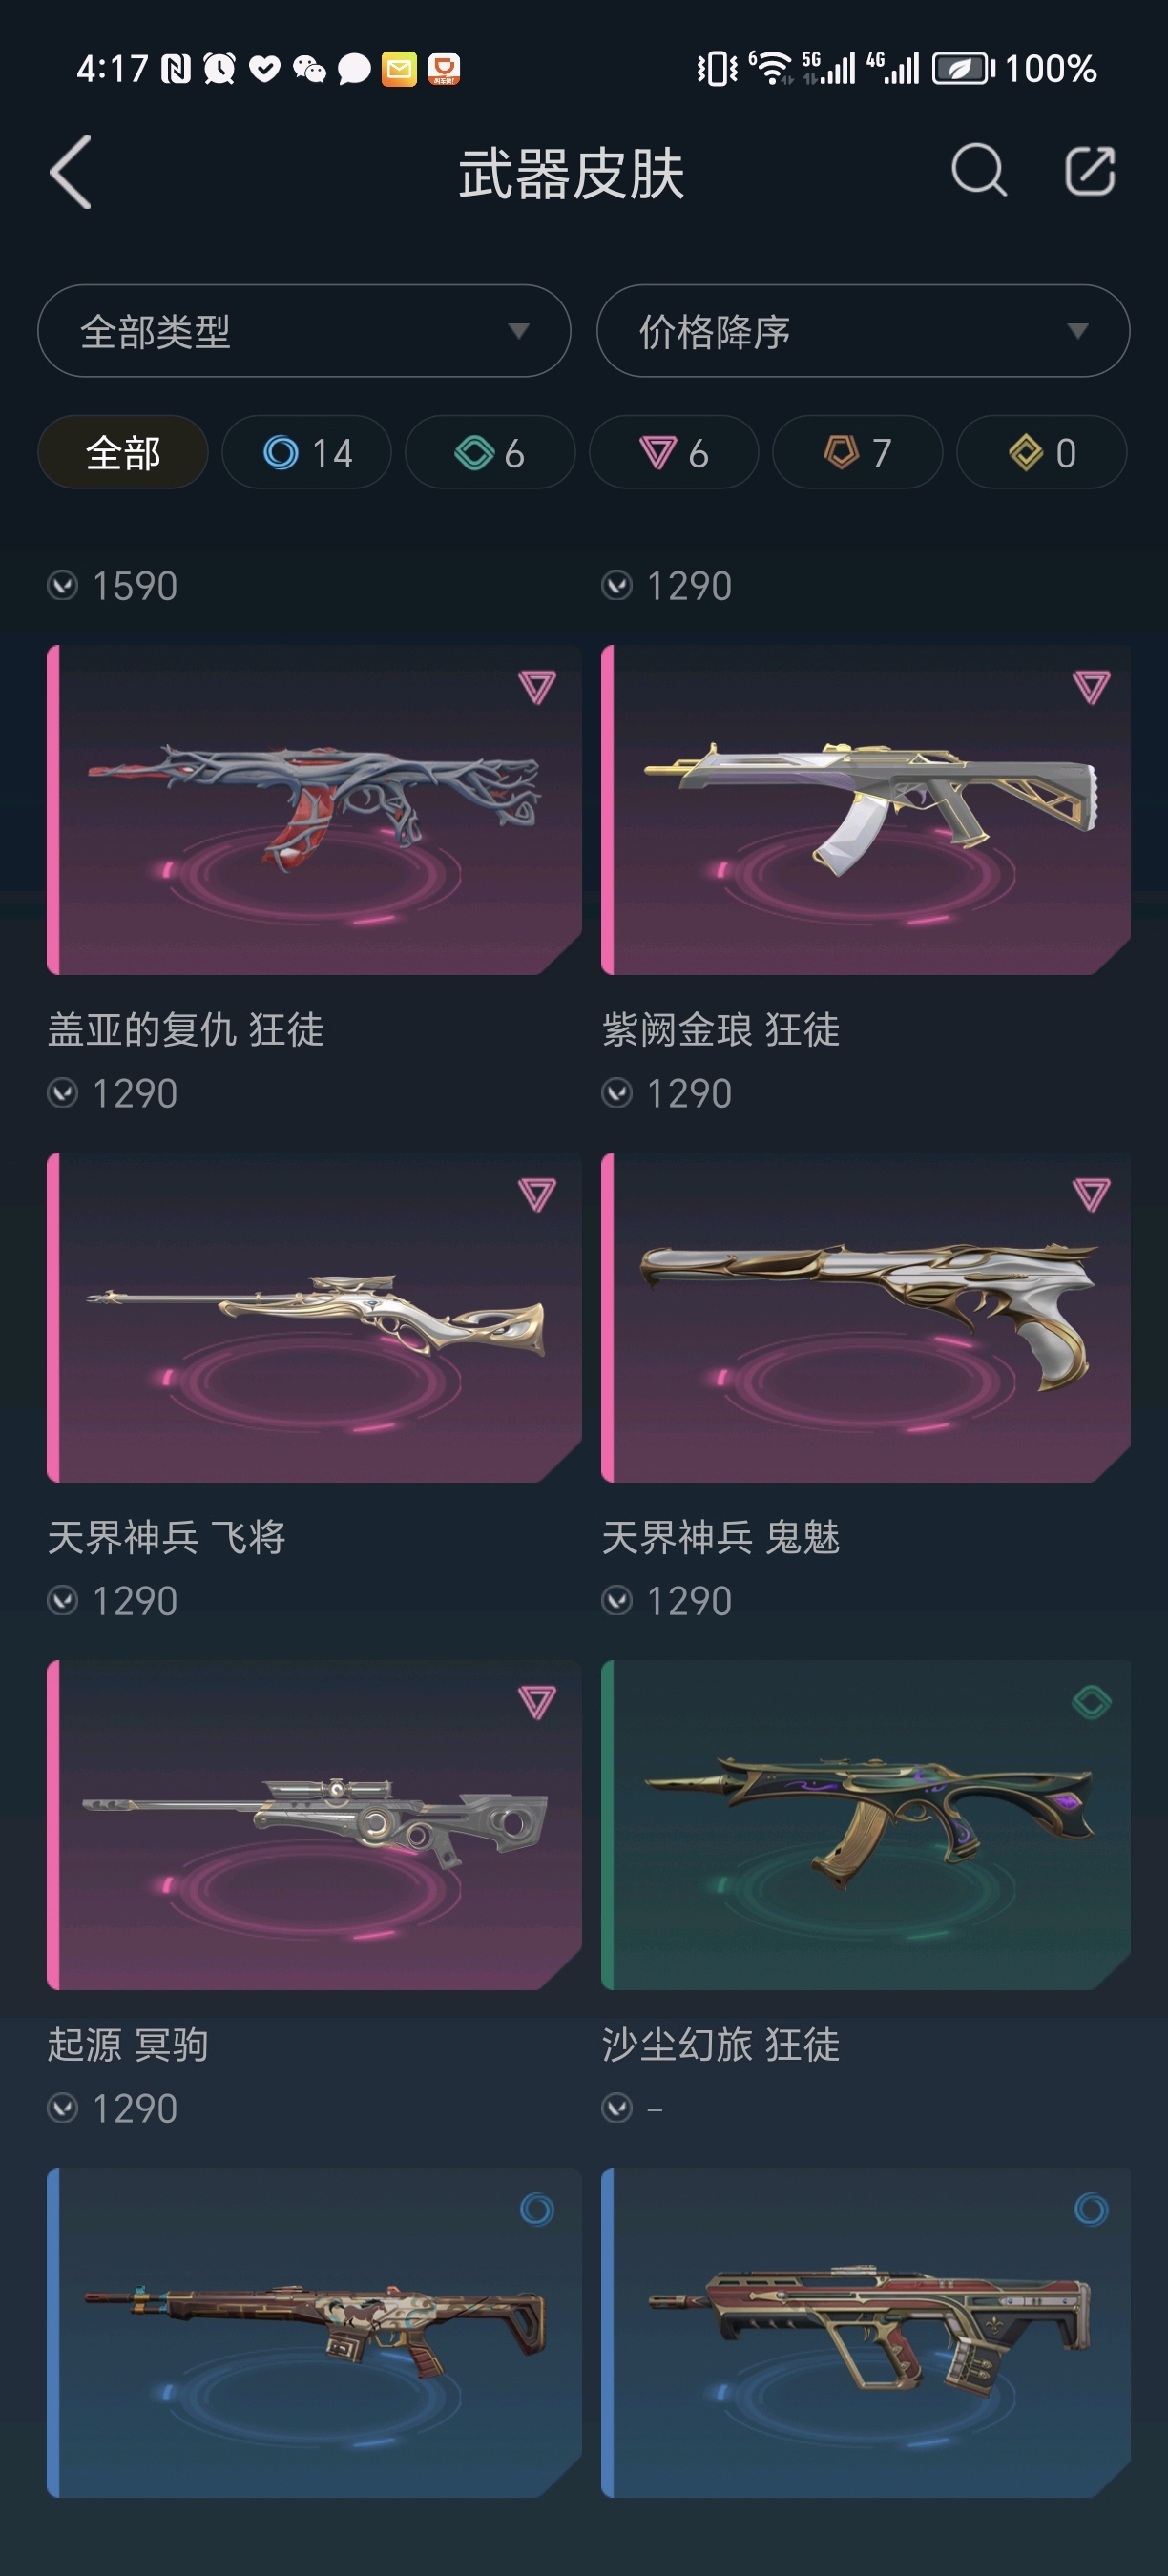
Task: Tap the back arrow icon
Action: point(71,172)
